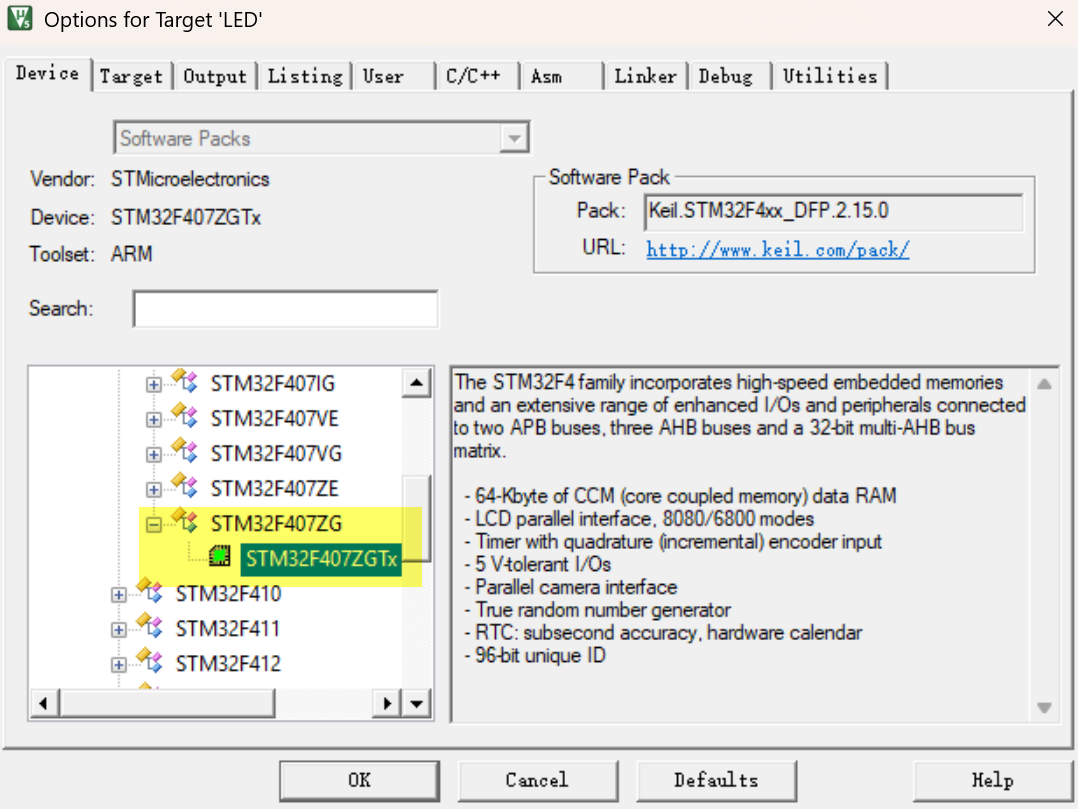
Task: Select the STM32F407VE tree row
Action: (x=274, y=419)
